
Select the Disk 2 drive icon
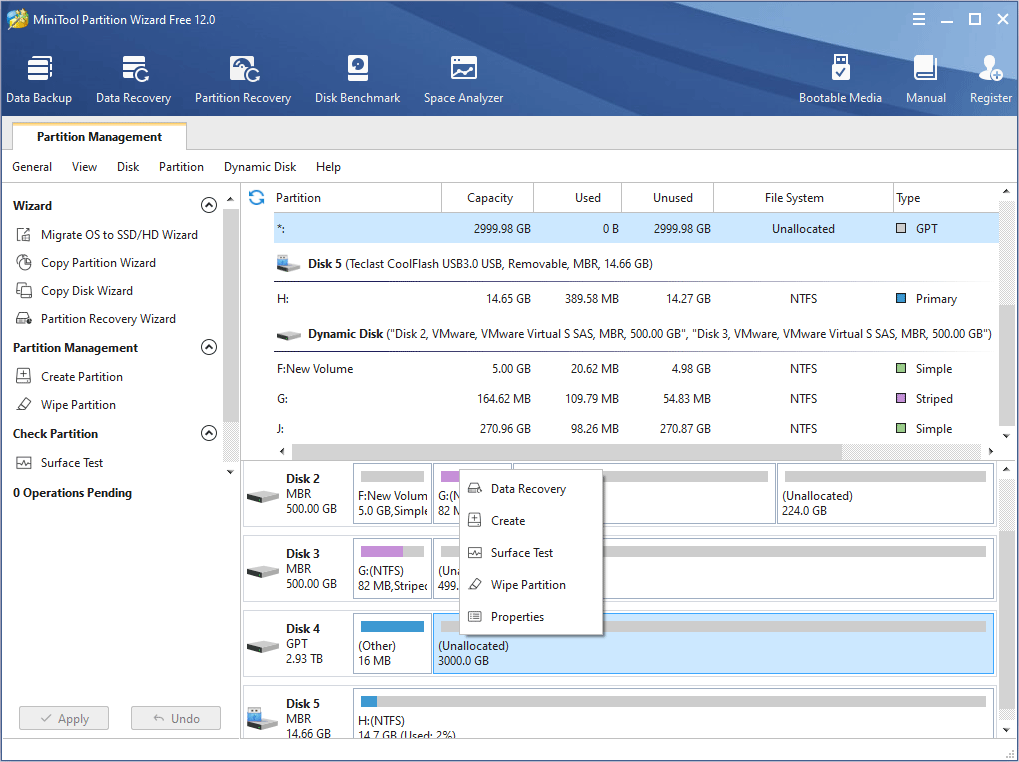tap(263, 497)
